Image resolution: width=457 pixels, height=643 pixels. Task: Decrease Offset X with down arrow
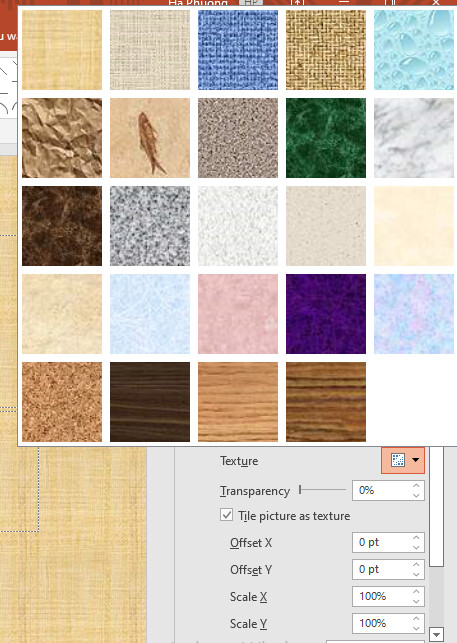pyautogui.click(x=416, y=547)
